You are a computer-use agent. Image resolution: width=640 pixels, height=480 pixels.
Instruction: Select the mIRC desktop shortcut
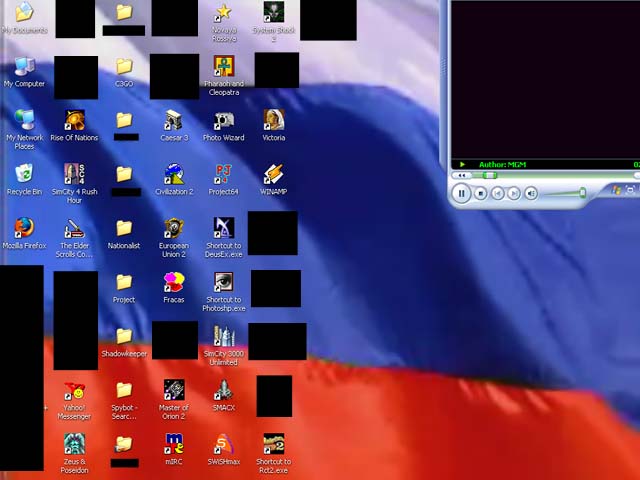pos(174,444)
